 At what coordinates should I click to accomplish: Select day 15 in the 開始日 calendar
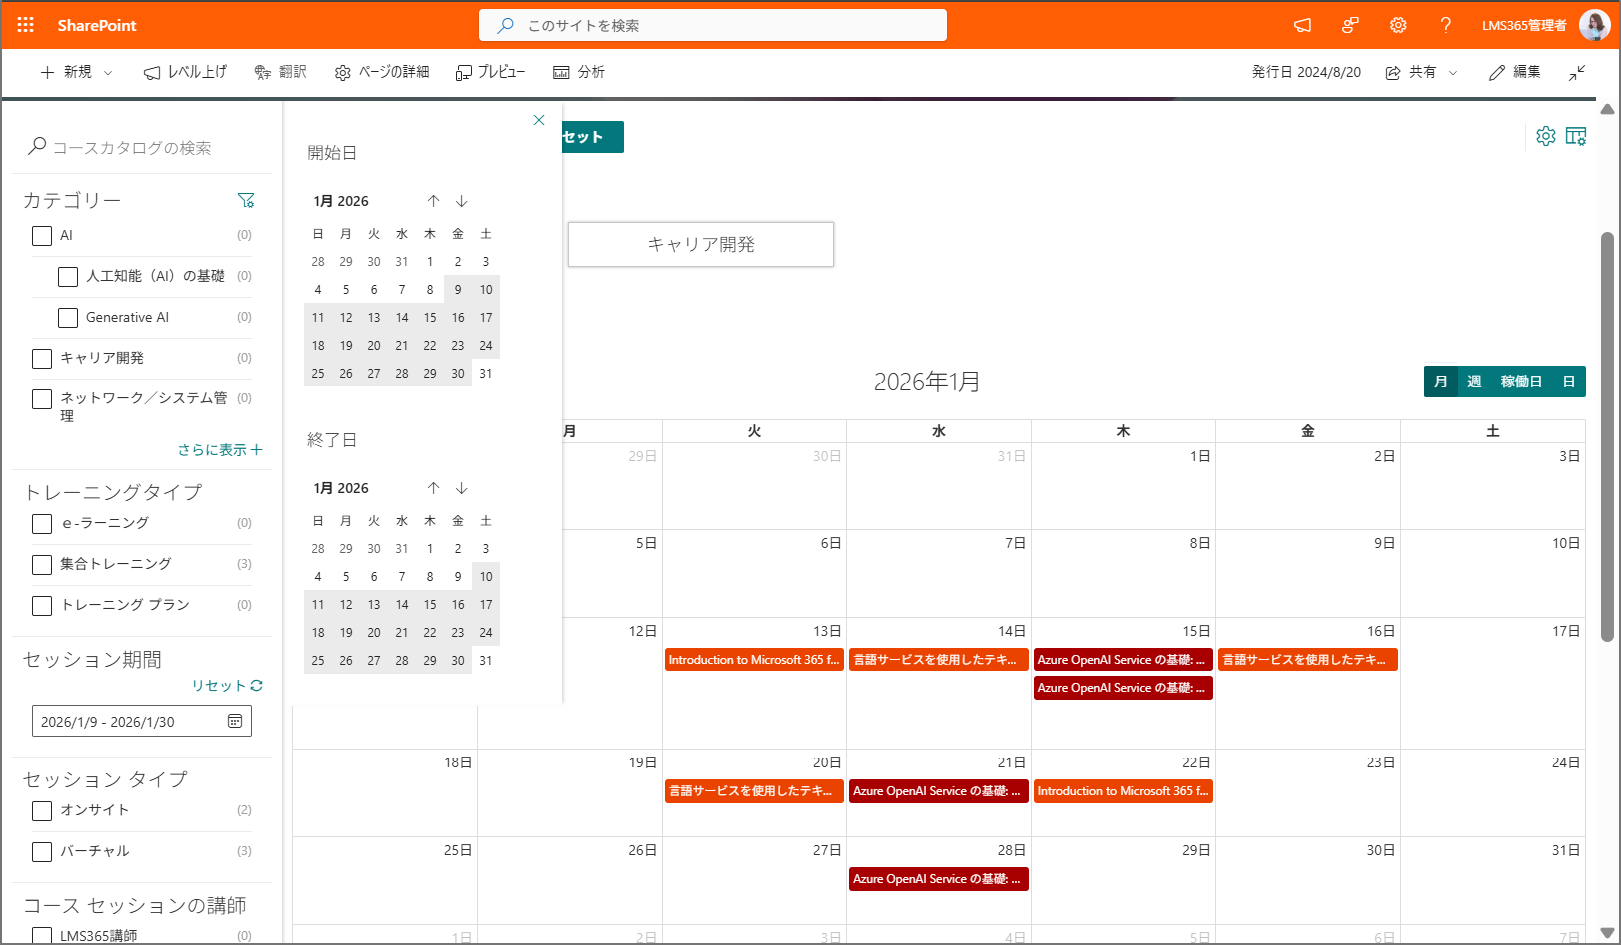click(x=430, y=318)
